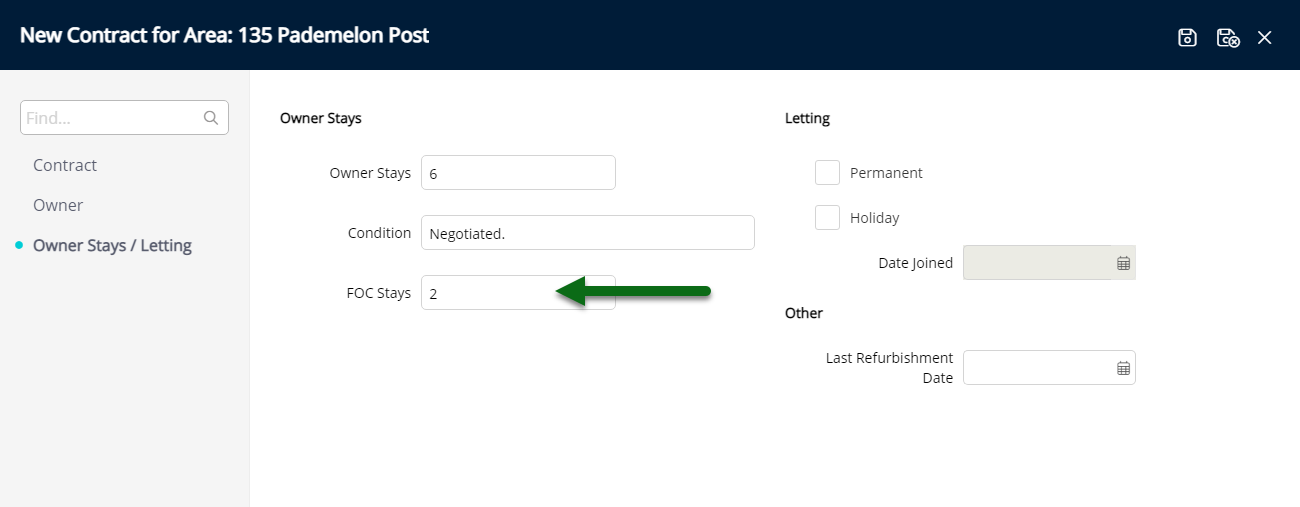Click the Last Refurbishment Date field
Image resolution: width=1300 pixels, height=507 pixels.
click(x=1049, y=368)
